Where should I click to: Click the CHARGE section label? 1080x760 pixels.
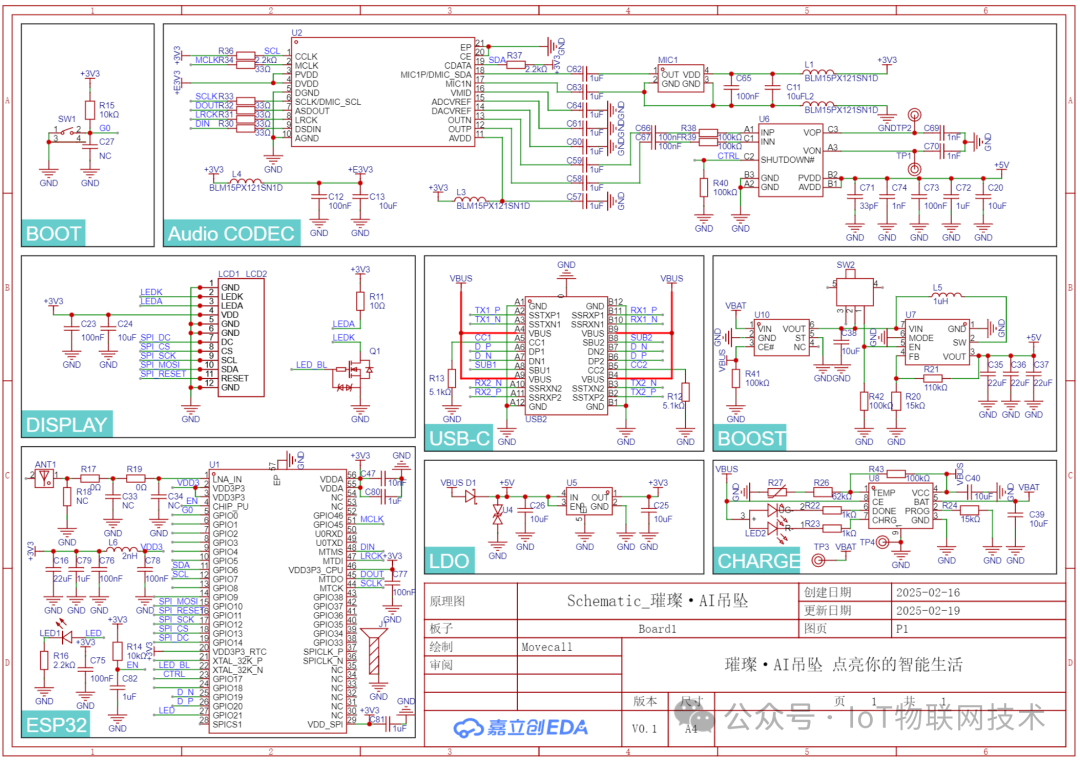point(758,561)
